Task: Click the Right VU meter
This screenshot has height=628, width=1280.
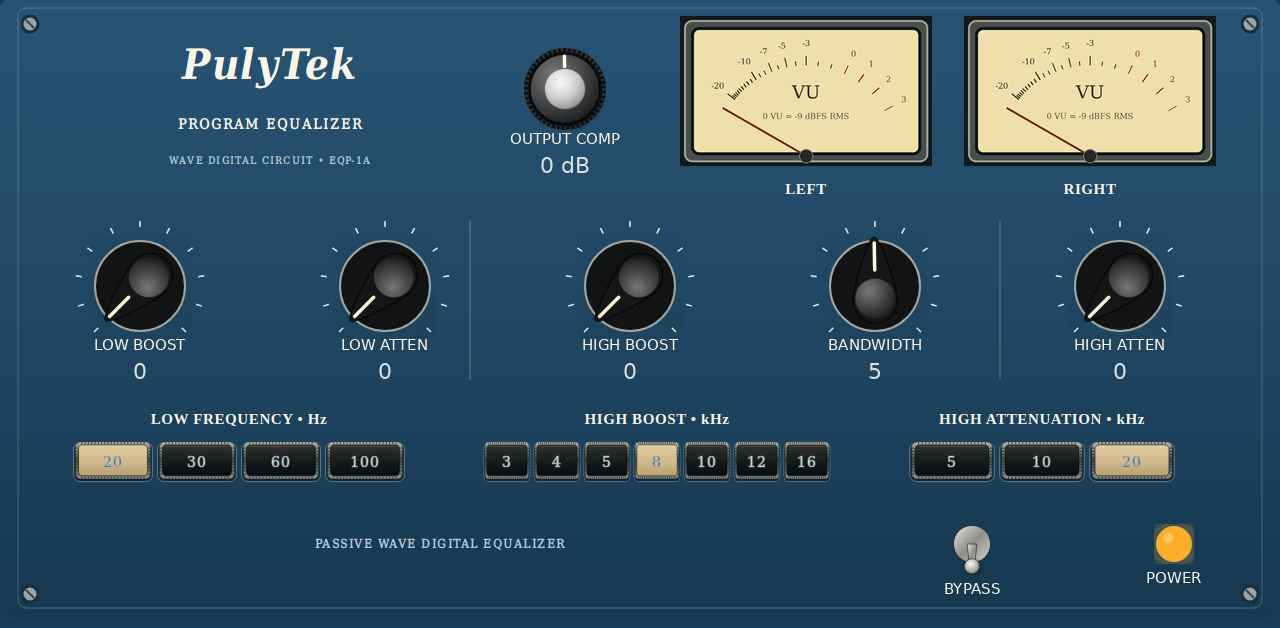Action: click(x=1090, y=91)
